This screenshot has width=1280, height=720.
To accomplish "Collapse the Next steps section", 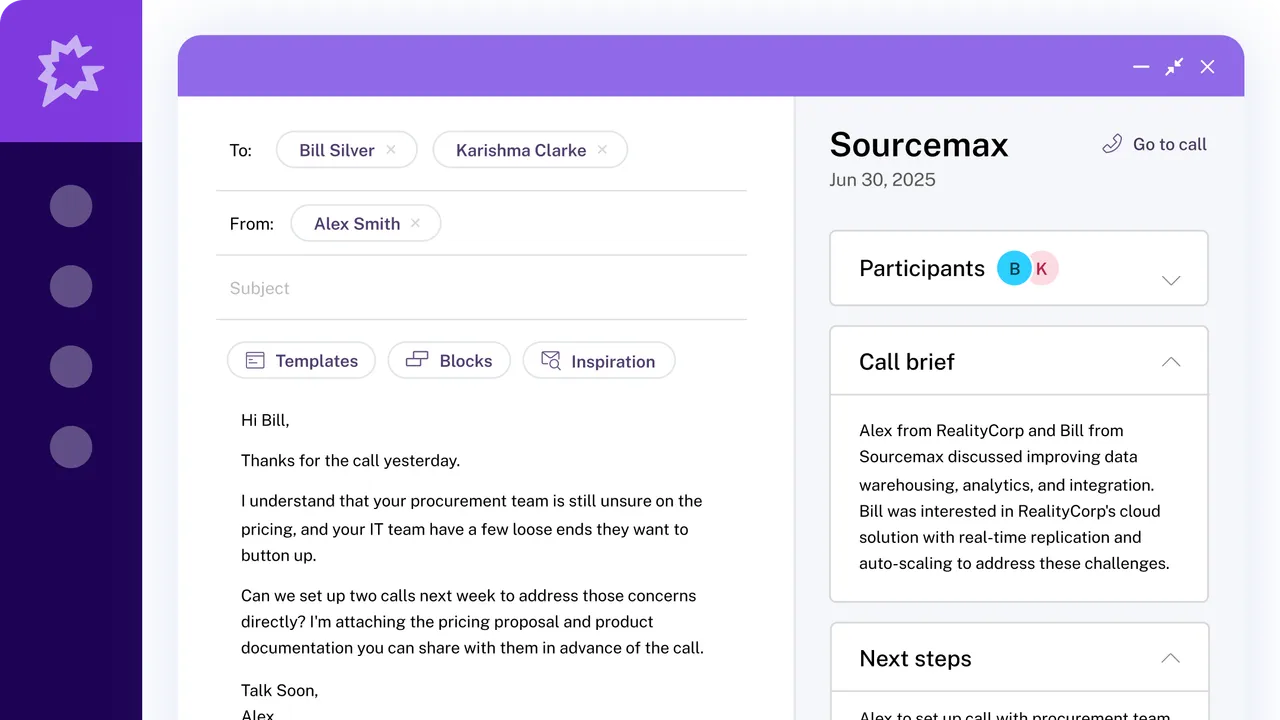I will (x=1171, y=658).
